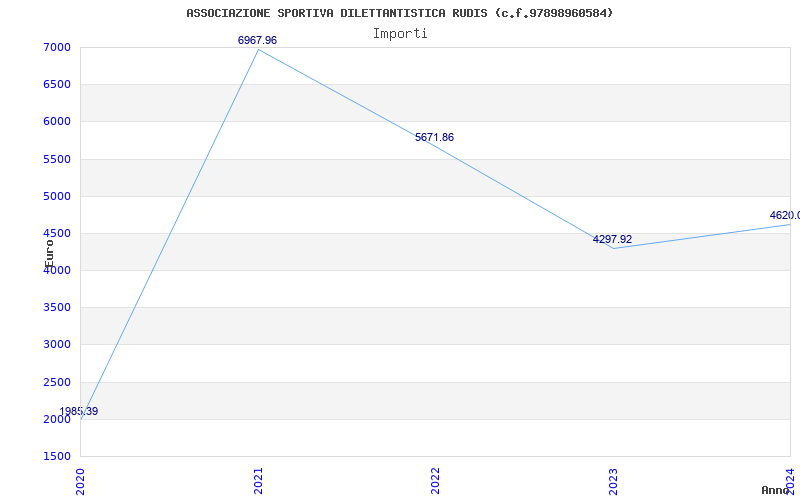Image resolution: width=800 pixels, height=500 pixels.
Task: Click the 2021 x-axis tick label
Action: (258, 481)
